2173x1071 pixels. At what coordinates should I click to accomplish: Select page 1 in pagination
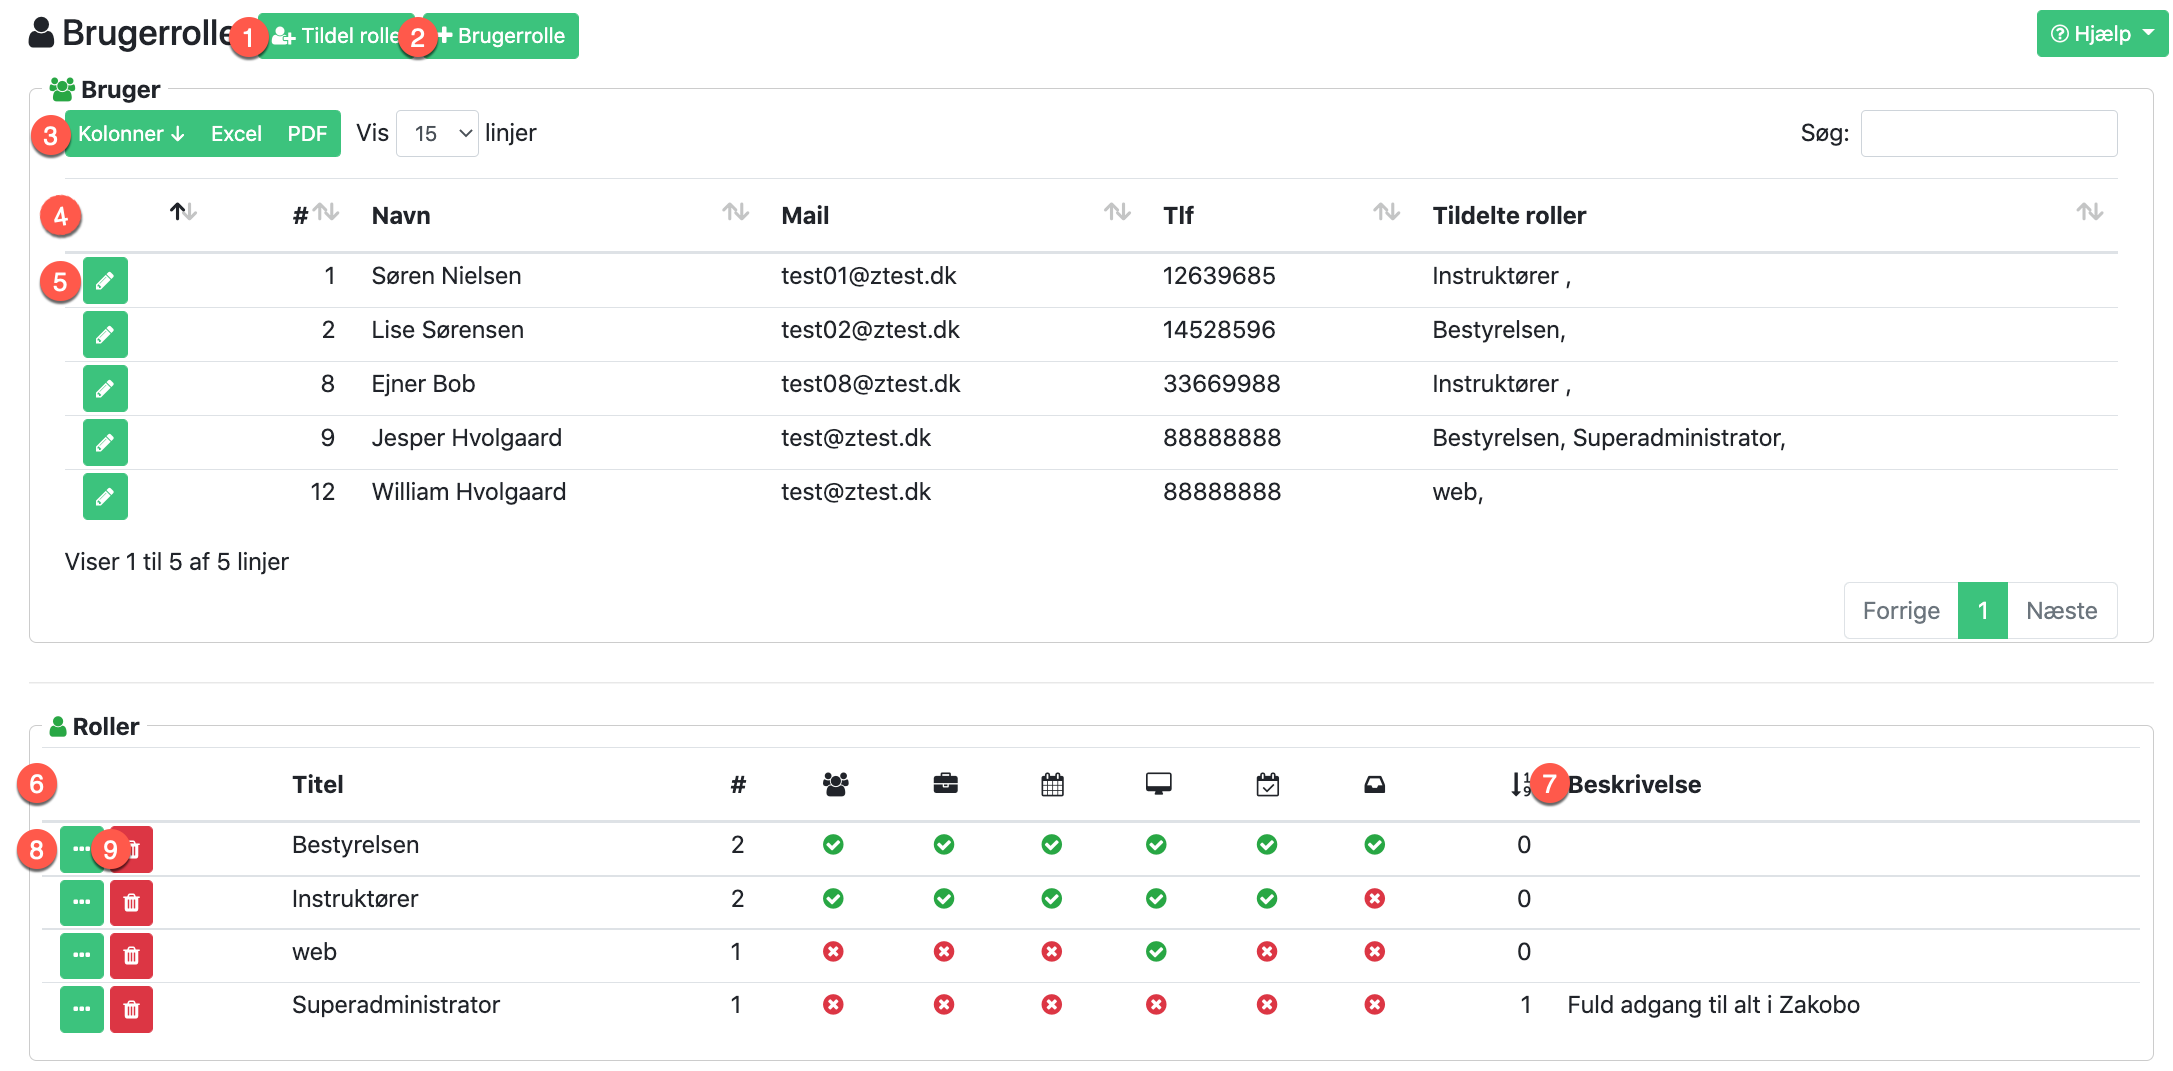(x=1983, y=611)
